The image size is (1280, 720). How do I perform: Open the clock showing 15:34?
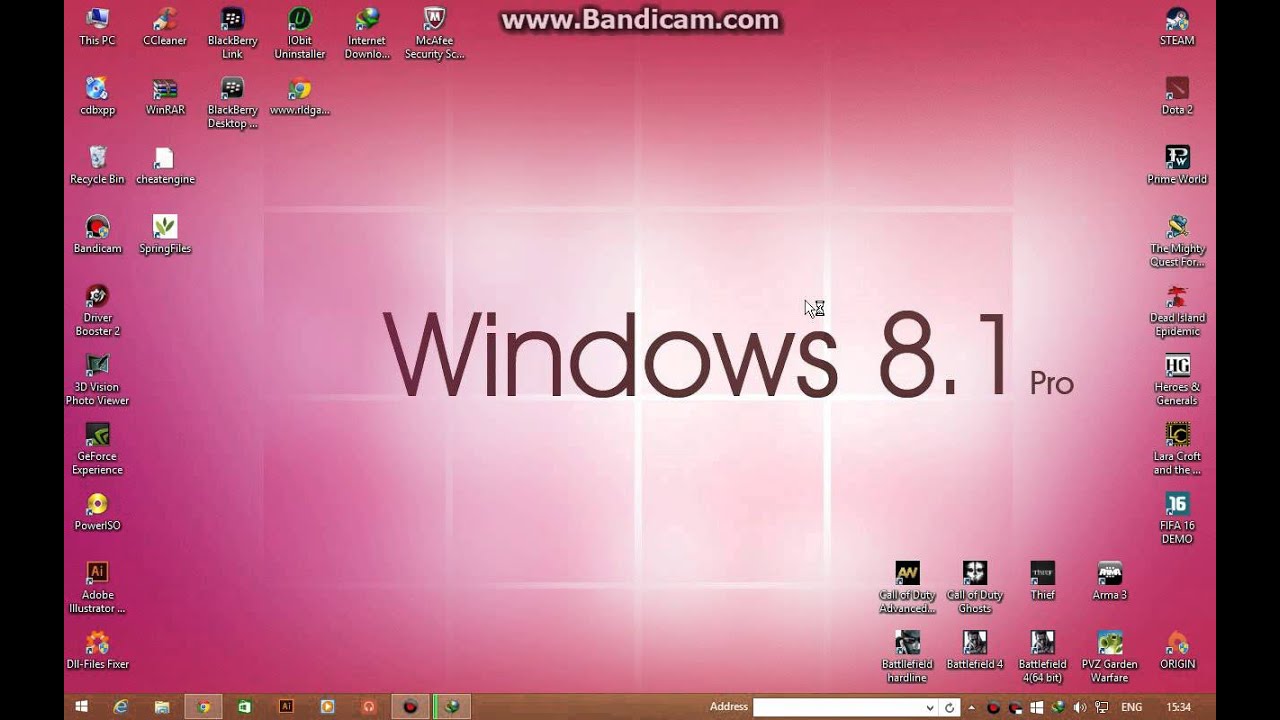[1179, 707]
